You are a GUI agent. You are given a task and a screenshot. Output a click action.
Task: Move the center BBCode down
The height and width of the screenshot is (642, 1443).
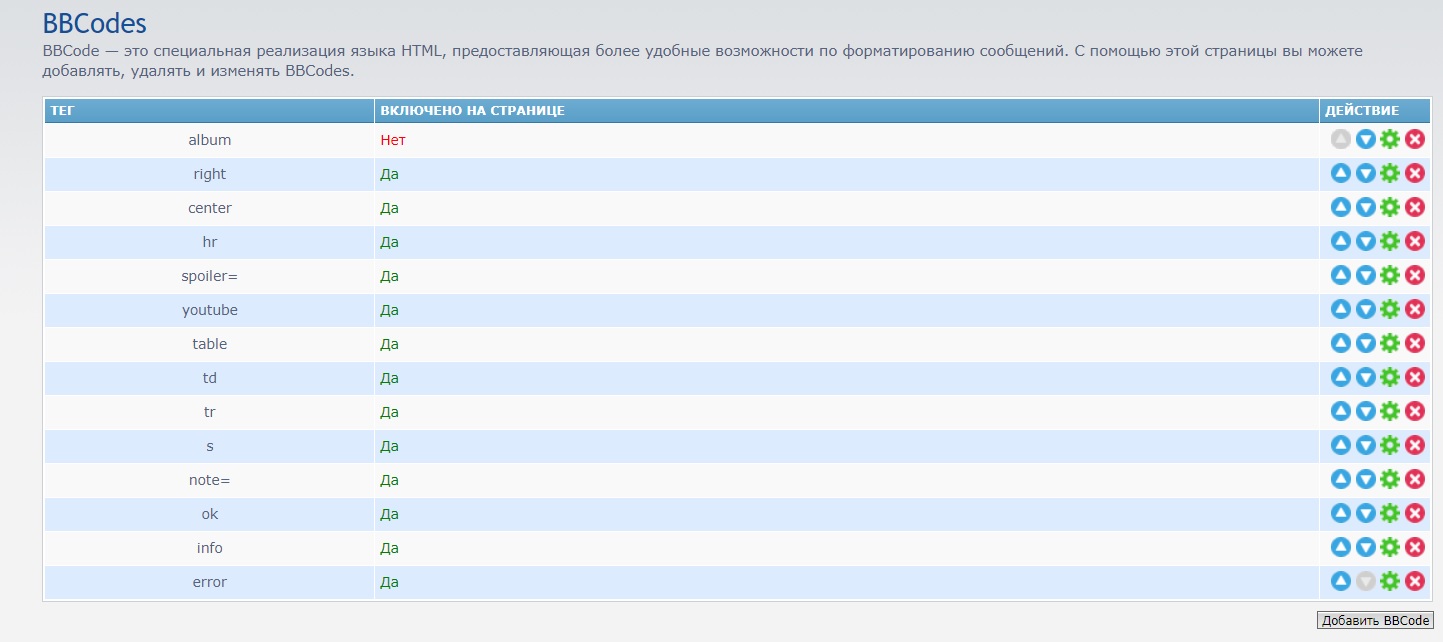point(1365,208)
